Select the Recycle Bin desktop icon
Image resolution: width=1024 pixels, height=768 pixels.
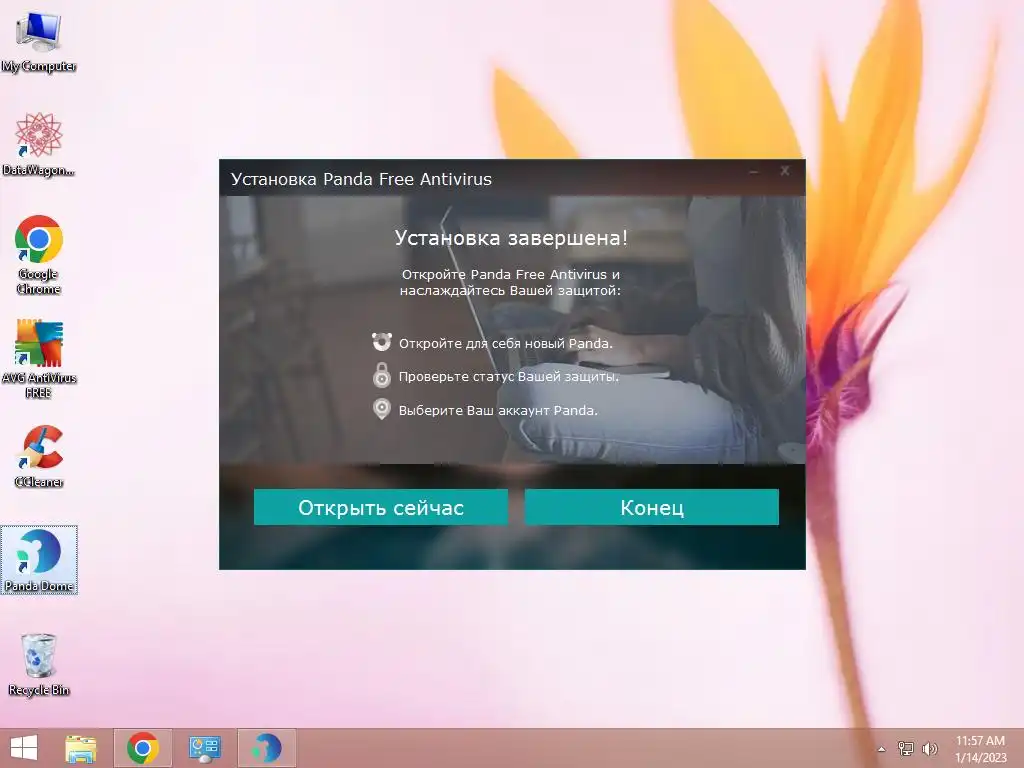[39, 665]
